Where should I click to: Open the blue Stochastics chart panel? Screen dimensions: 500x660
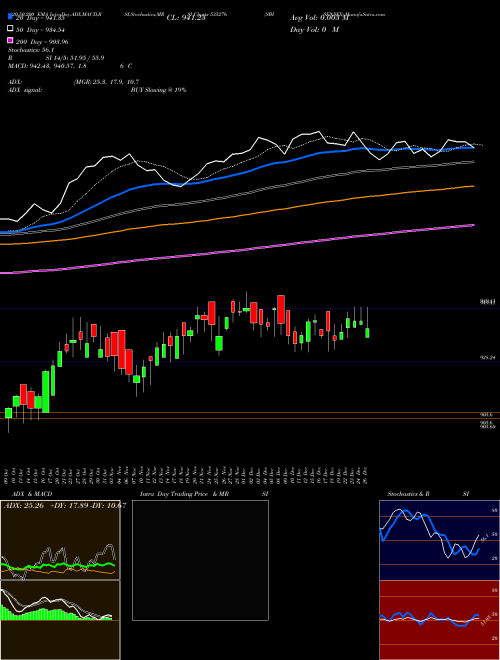pyautogui.click(x=439, y=540)
